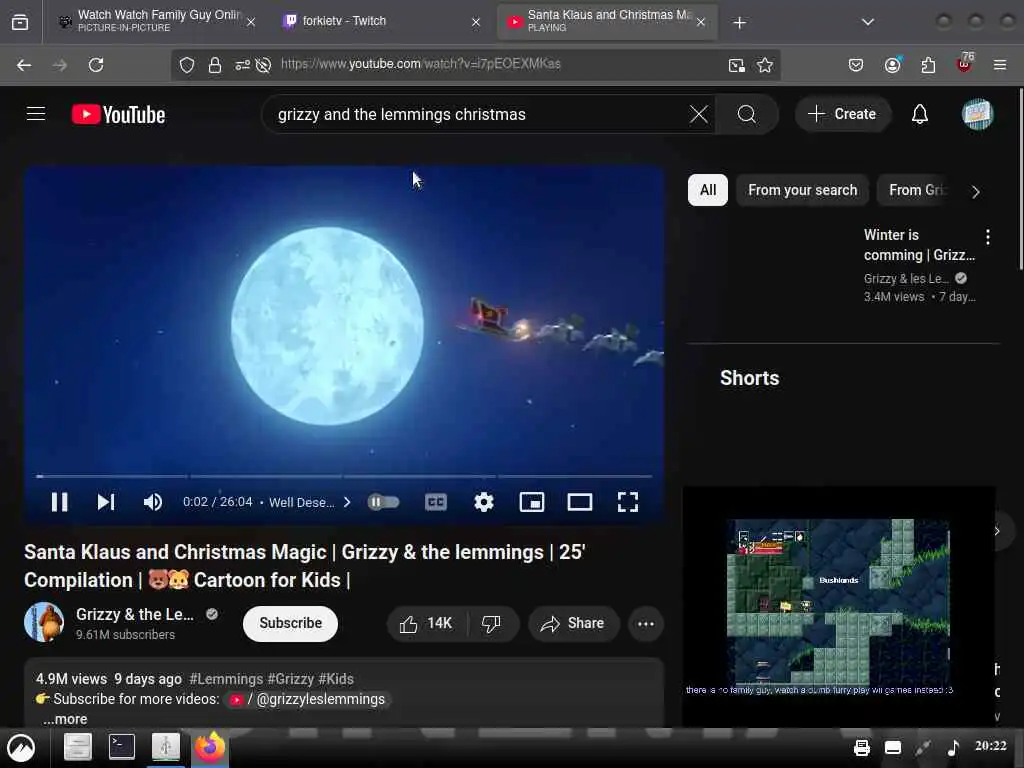Open the Firefox account icon

click(x=892, y=65)
